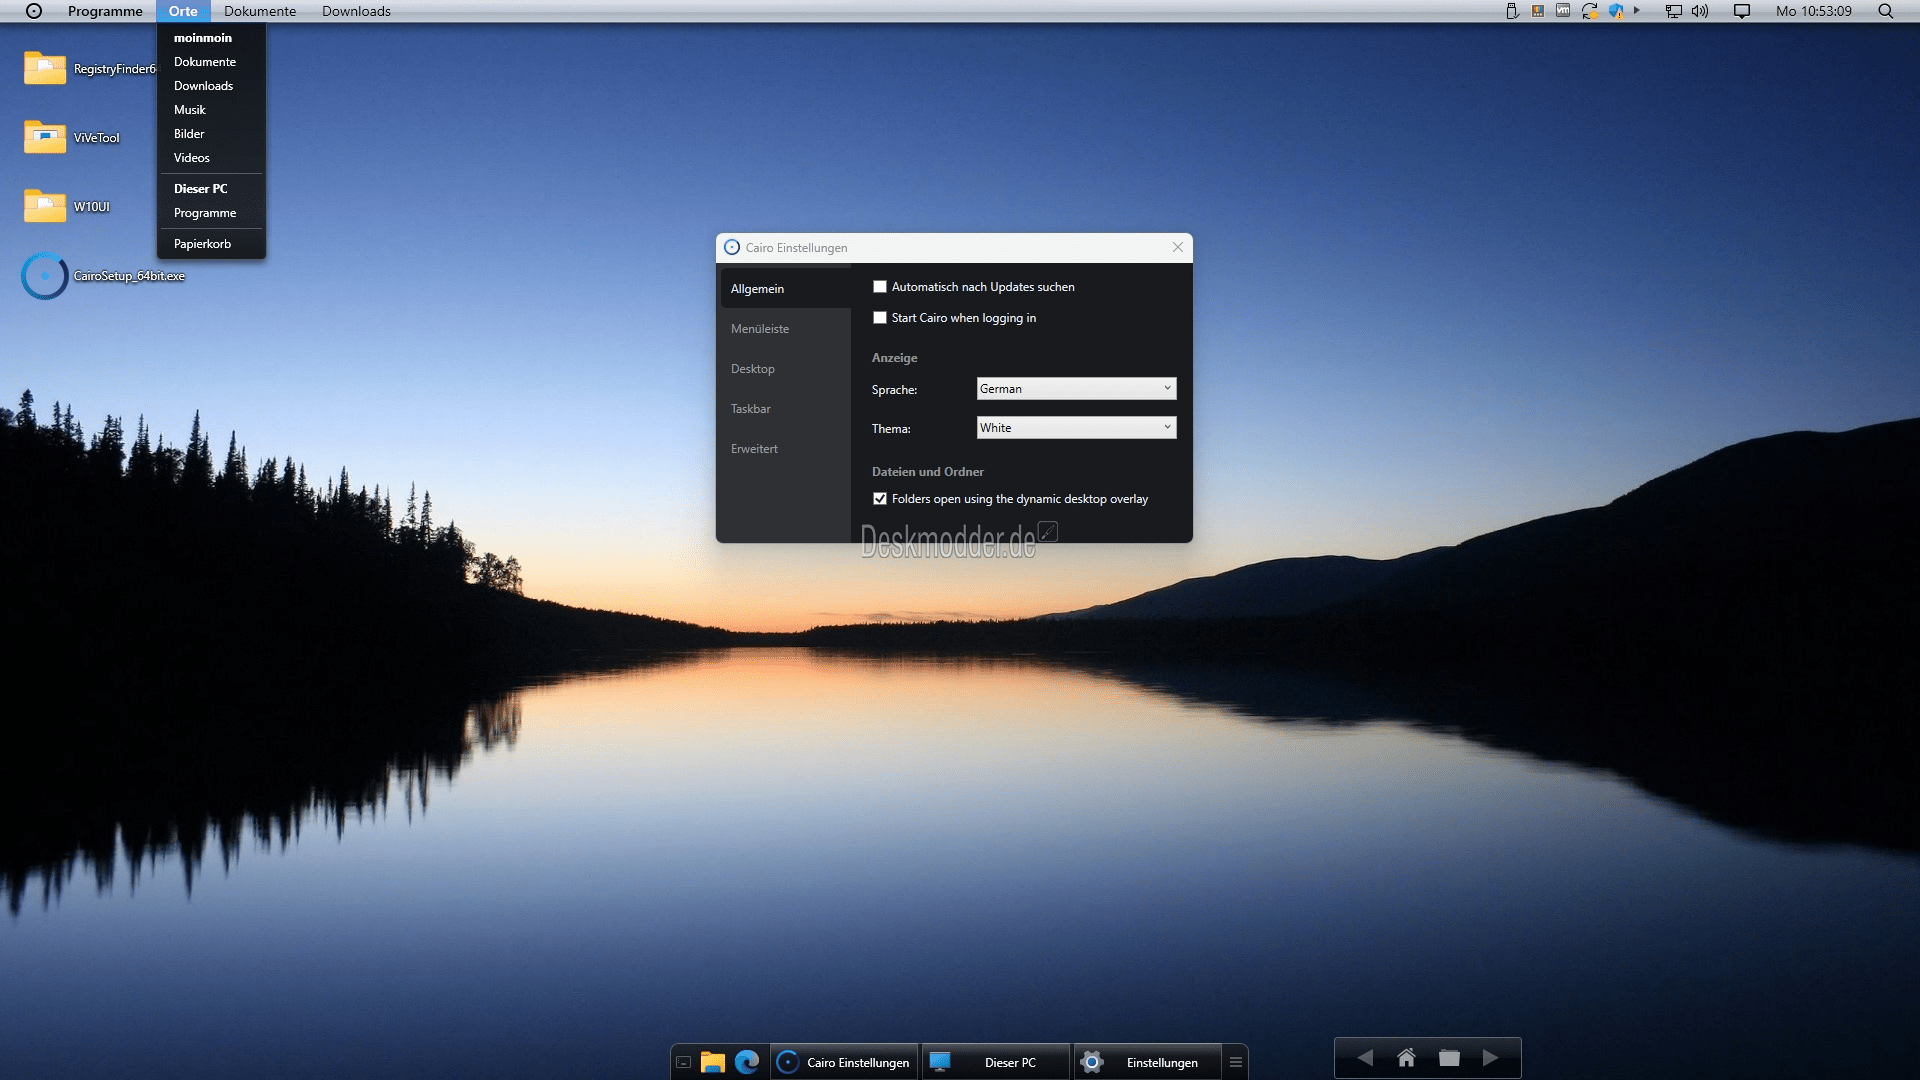Image resolution: width=1920 pixels, height=1080 pixels.
Task: Expand the Sprache dropdown showing German
Action: pyautogui.click(x=1076, y=389)
